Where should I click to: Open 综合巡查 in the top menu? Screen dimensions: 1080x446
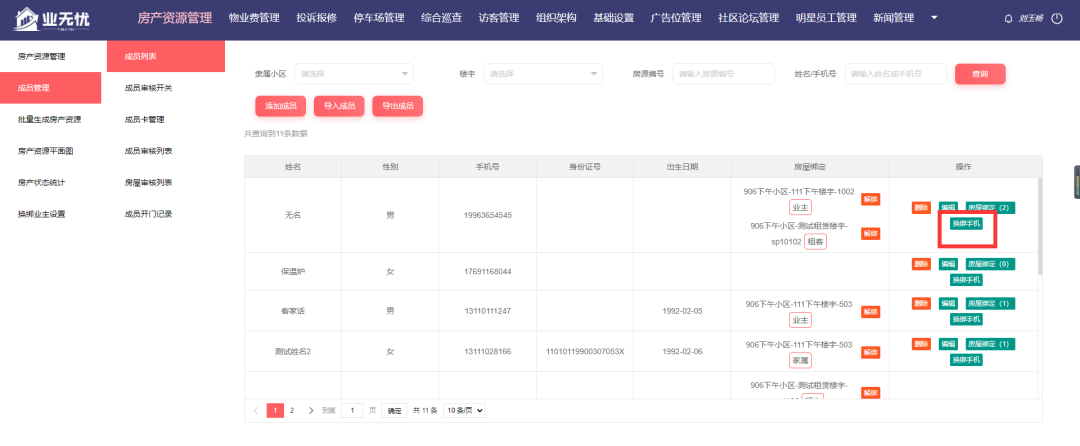(x=442, y=19)
